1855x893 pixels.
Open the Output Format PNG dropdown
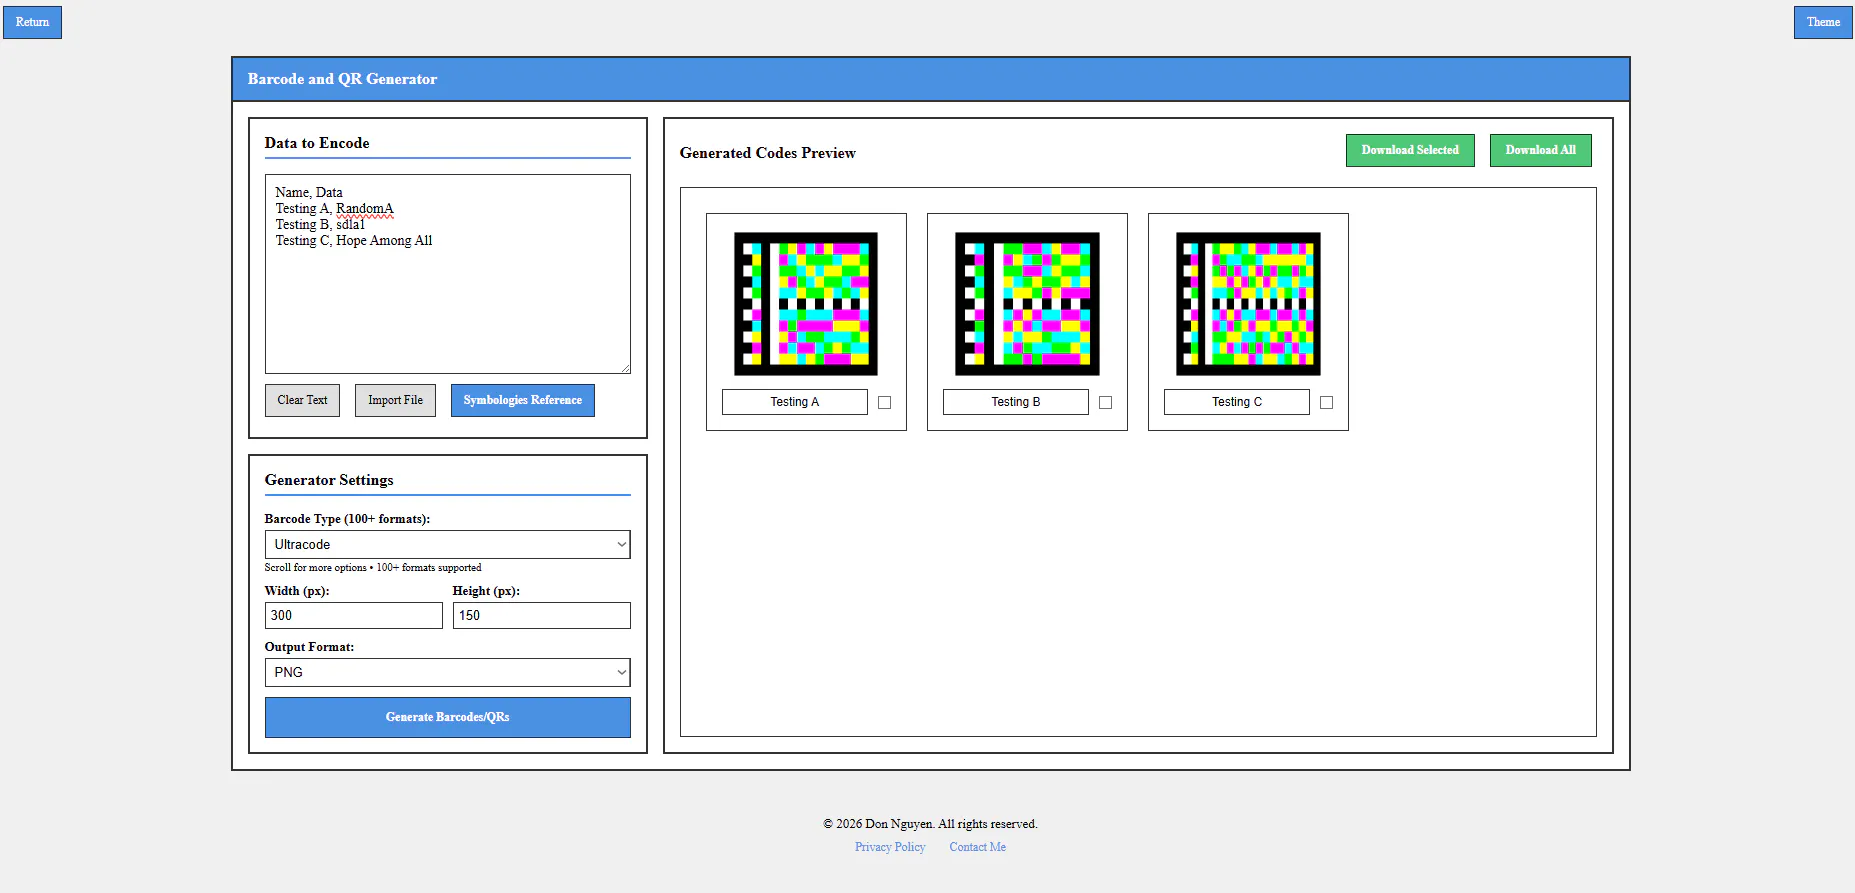pos(447,672)
